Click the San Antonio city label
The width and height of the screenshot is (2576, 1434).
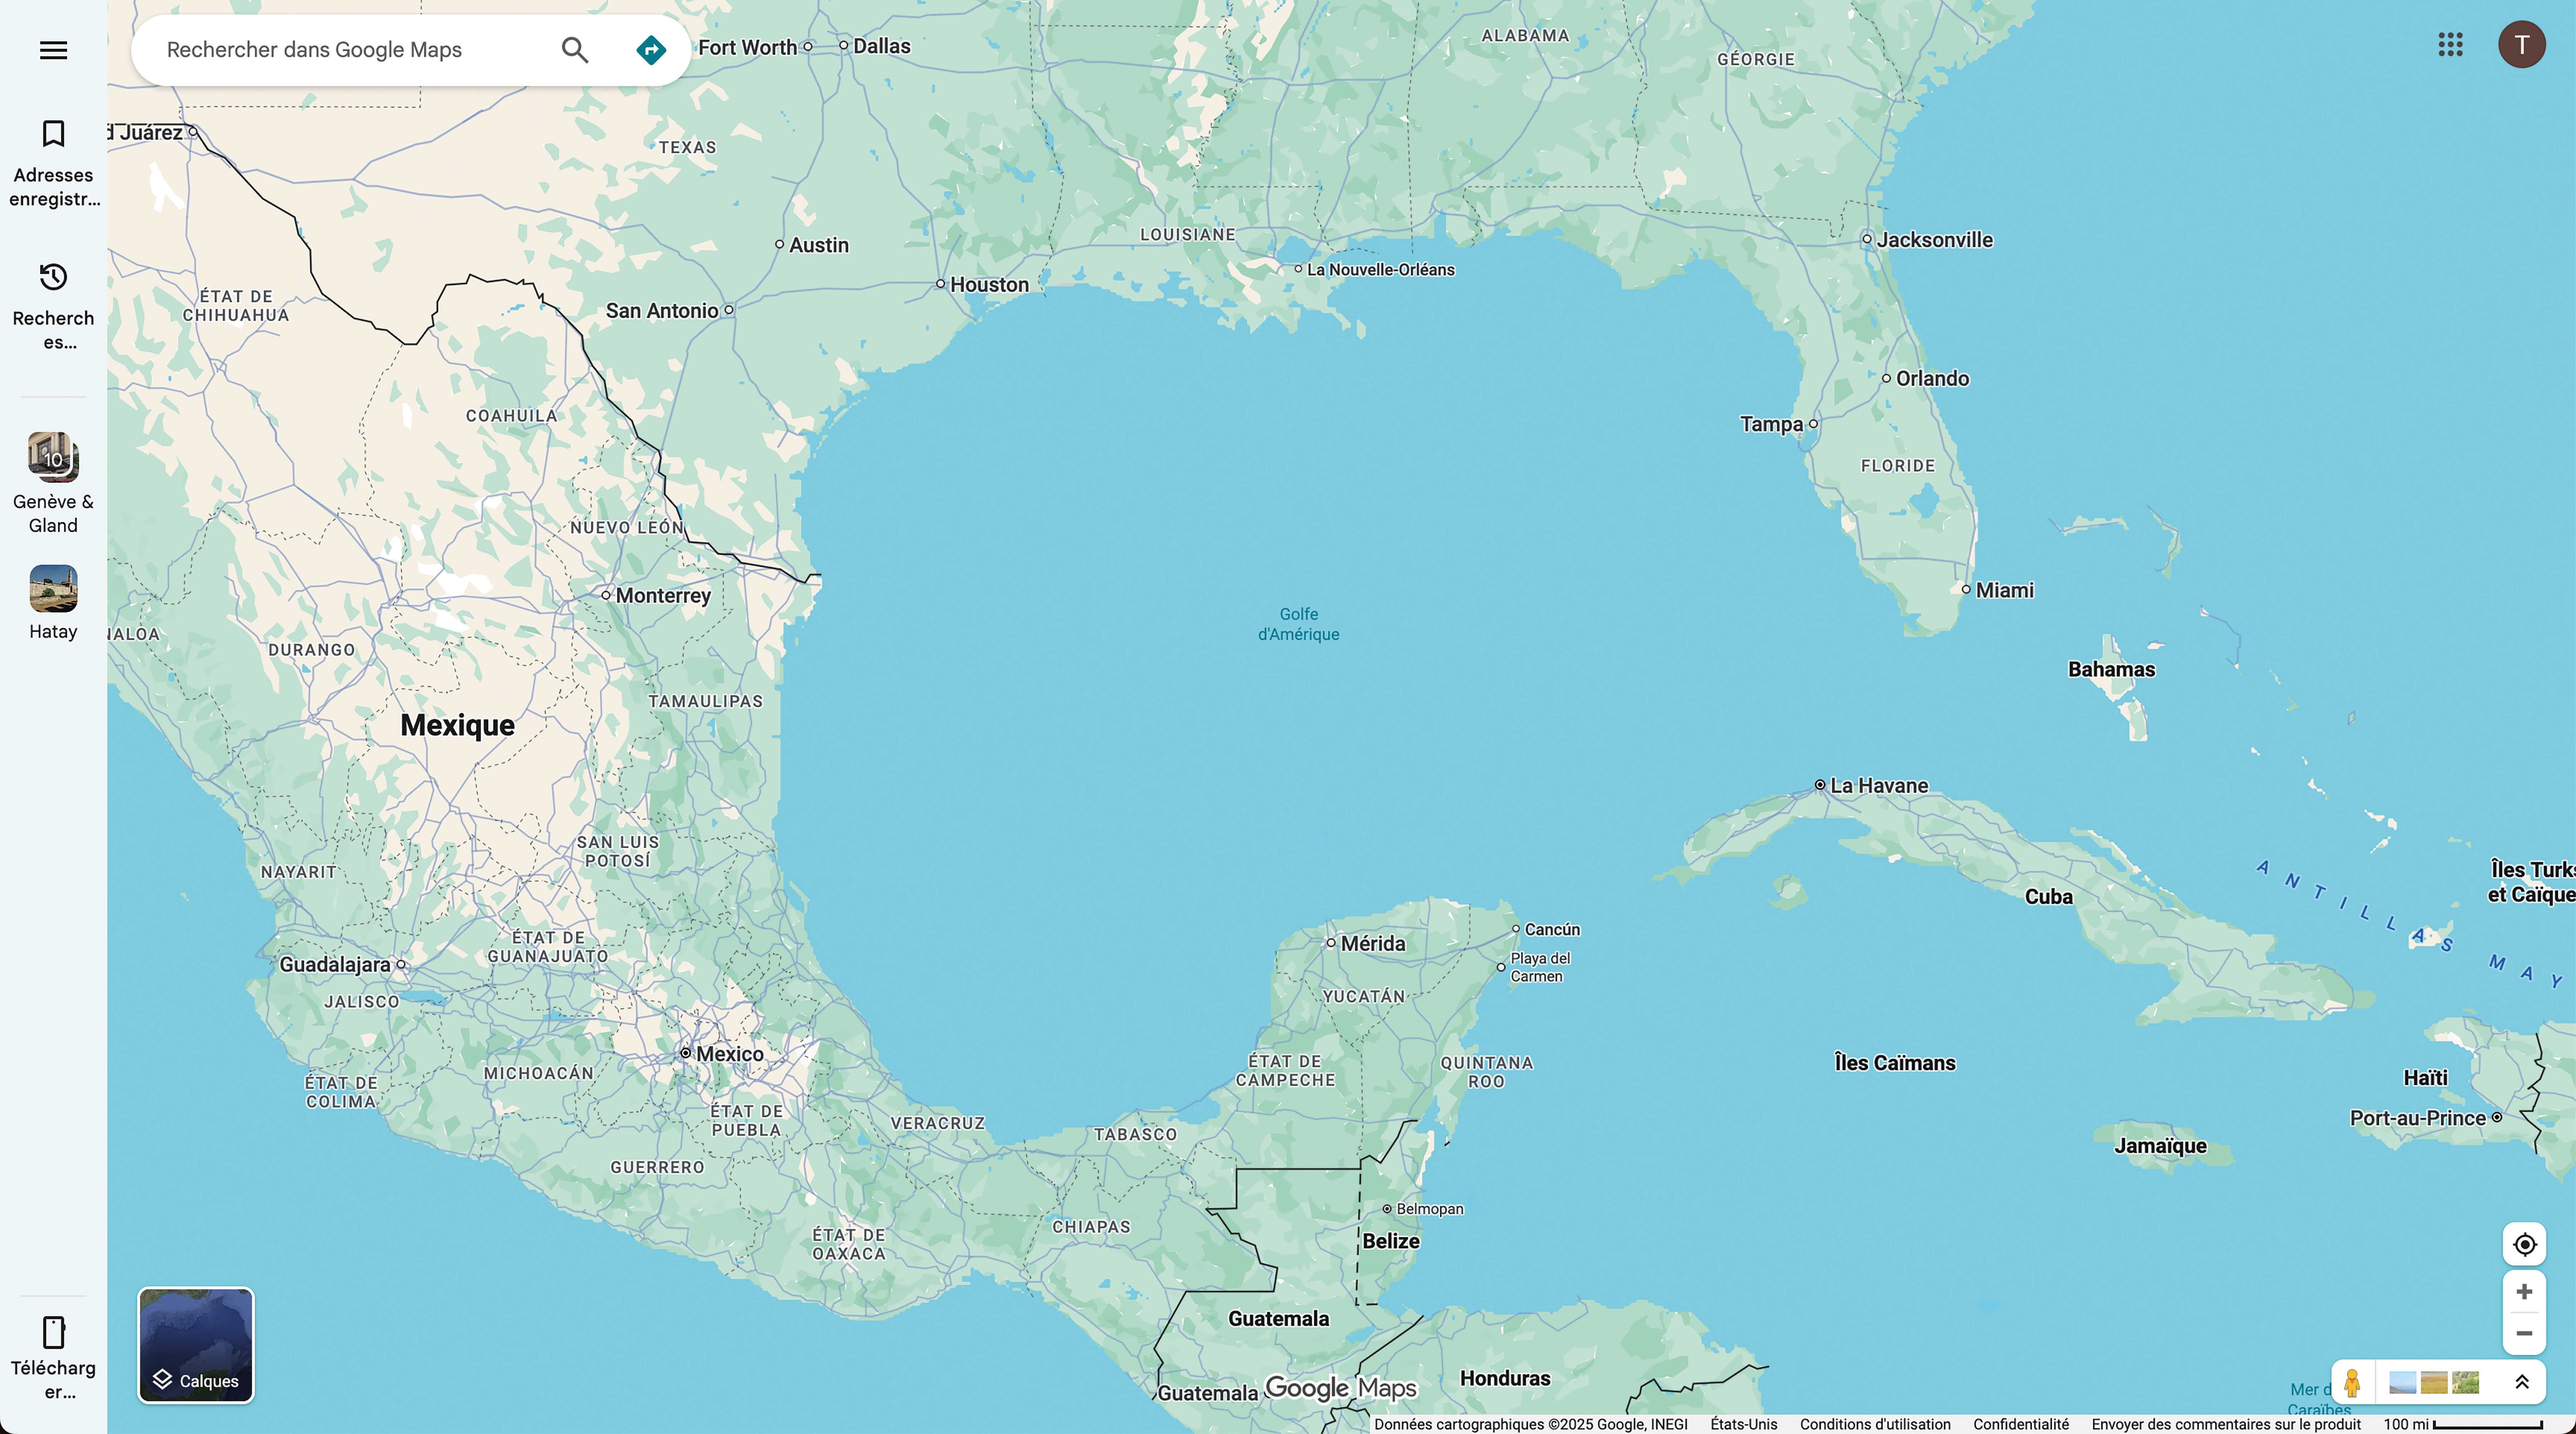pos(662,311)
